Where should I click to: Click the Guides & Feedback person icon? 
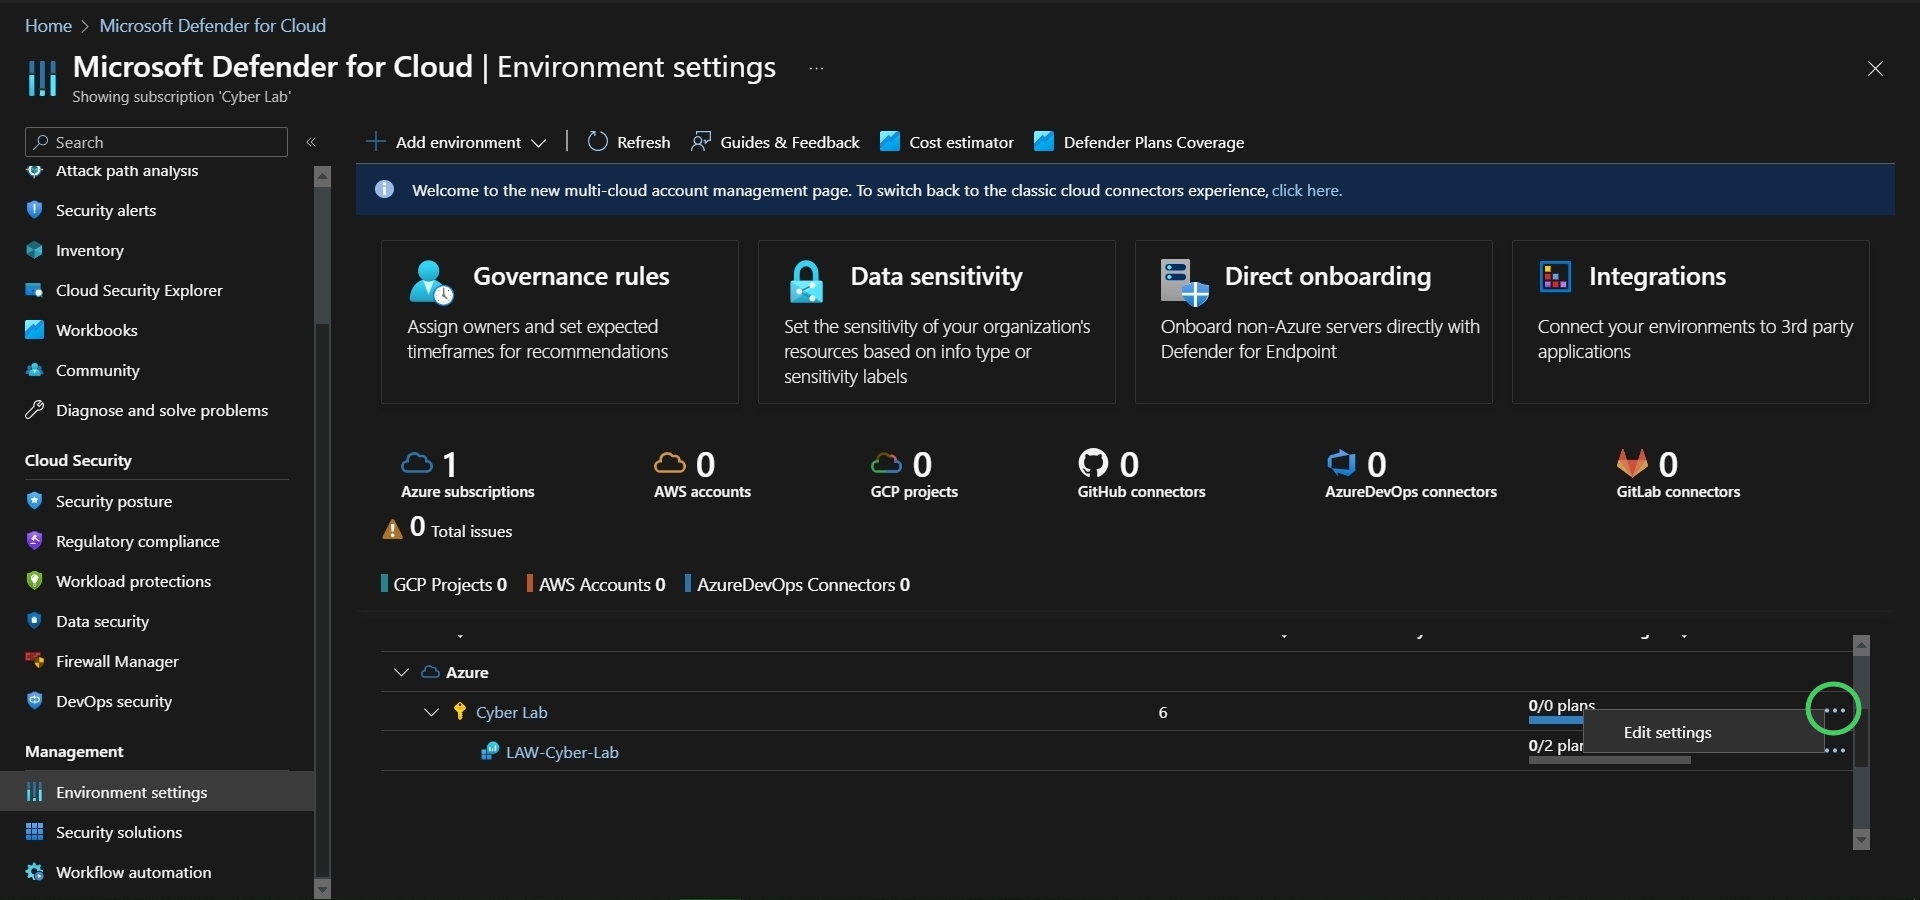(x=701, y=142)
